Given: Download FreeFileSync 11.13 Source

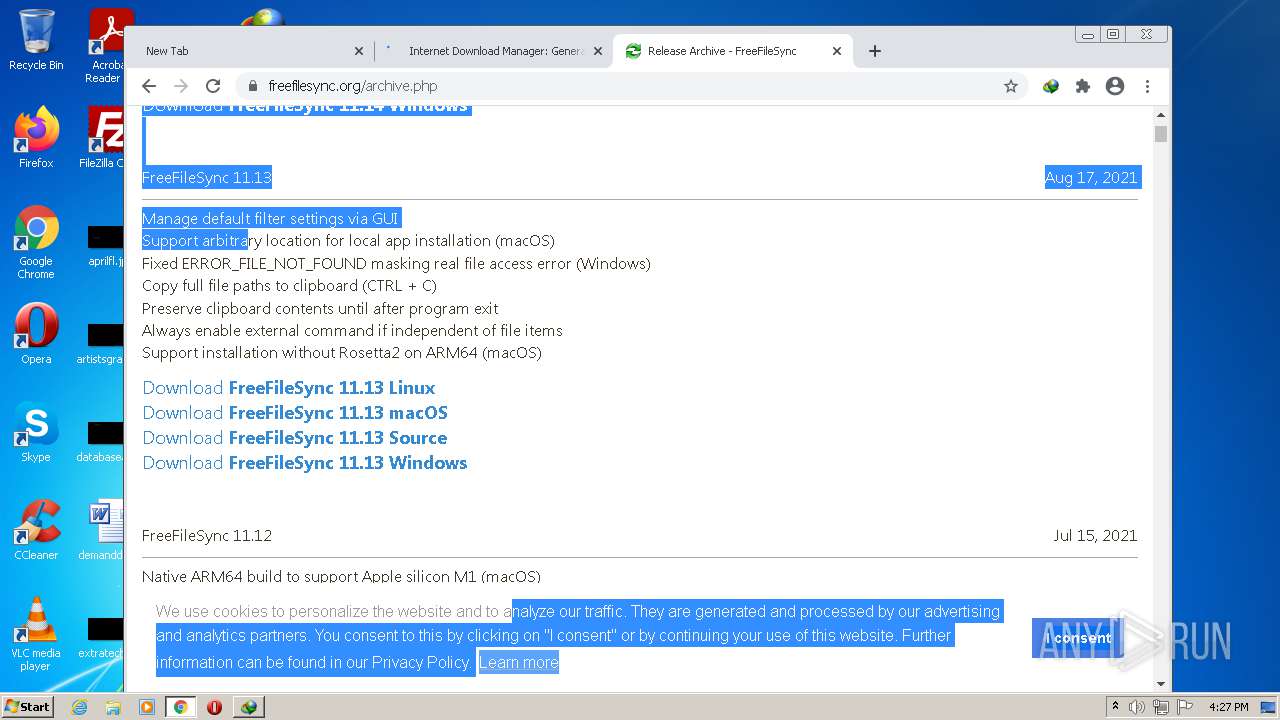Looking at the screenshot, I should 295,438.
